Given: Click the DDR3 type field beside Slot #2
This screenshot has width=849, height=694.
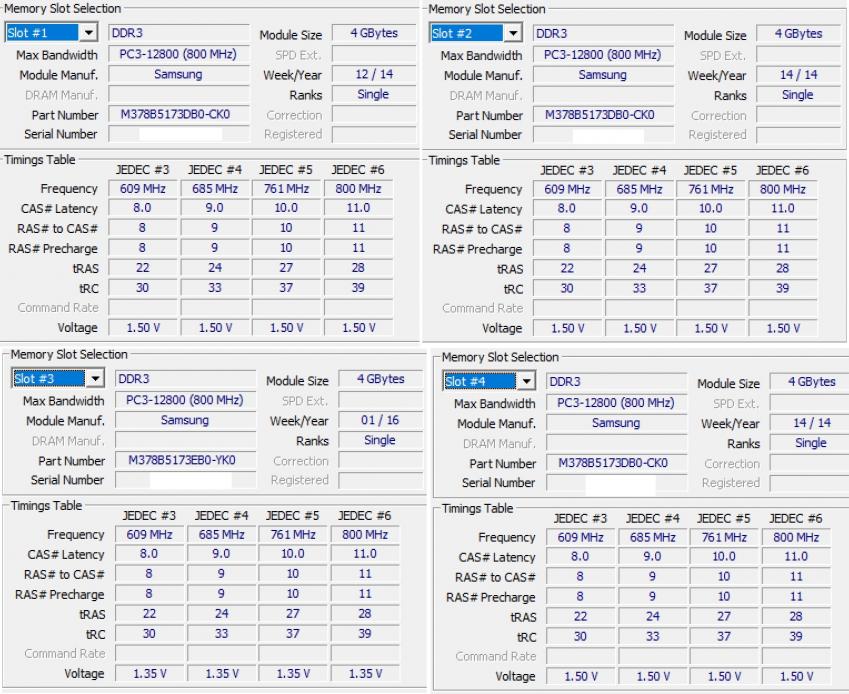Looking at the screenshot, I should click(x=602, y=34).
